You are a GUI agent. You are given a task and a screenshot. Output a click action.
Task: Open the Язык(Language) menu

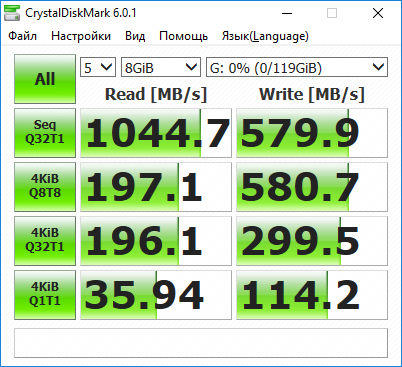[x=265, y=36]
